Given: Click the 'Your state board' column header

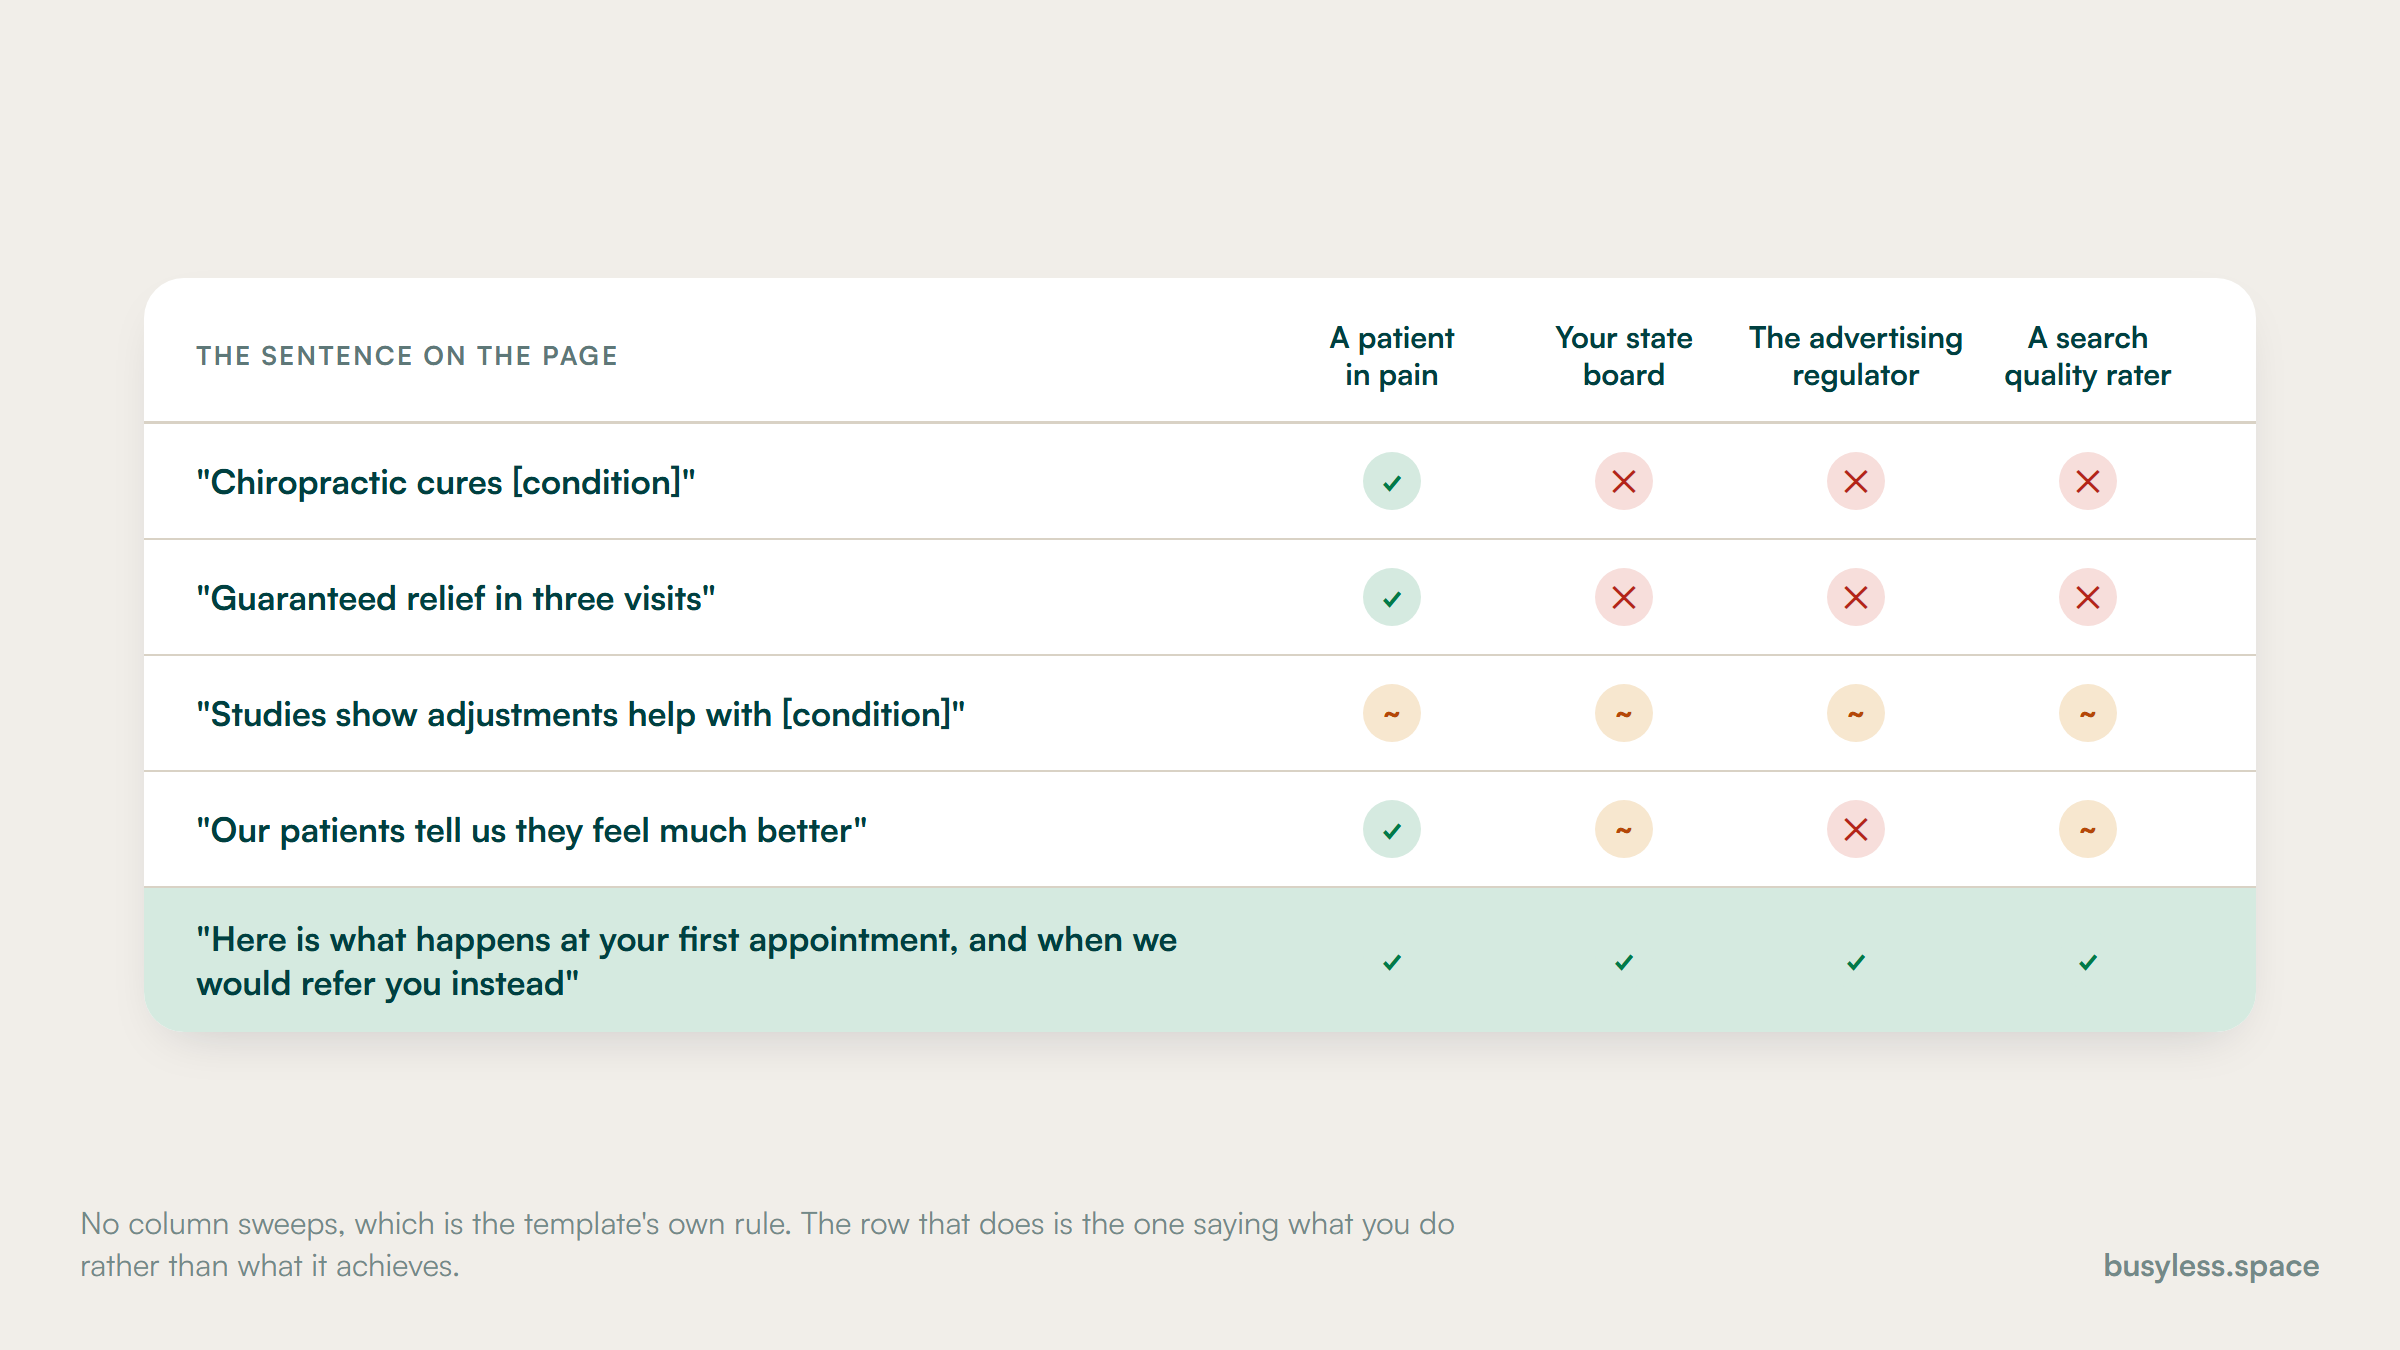Looking at the screenshot, I should pyautogui.click(x=1623, y=356).
